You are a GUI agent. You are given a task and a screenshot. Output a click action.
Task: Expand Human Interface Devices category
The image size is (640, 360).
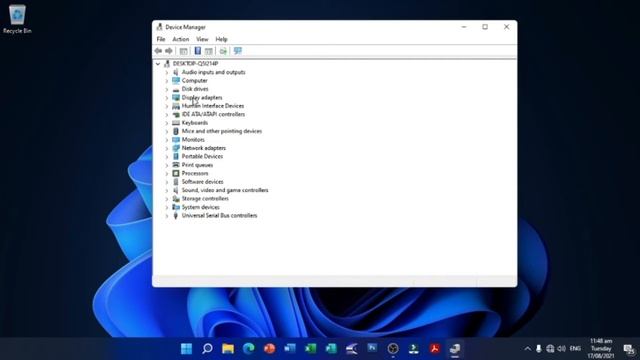pos(167,106)
